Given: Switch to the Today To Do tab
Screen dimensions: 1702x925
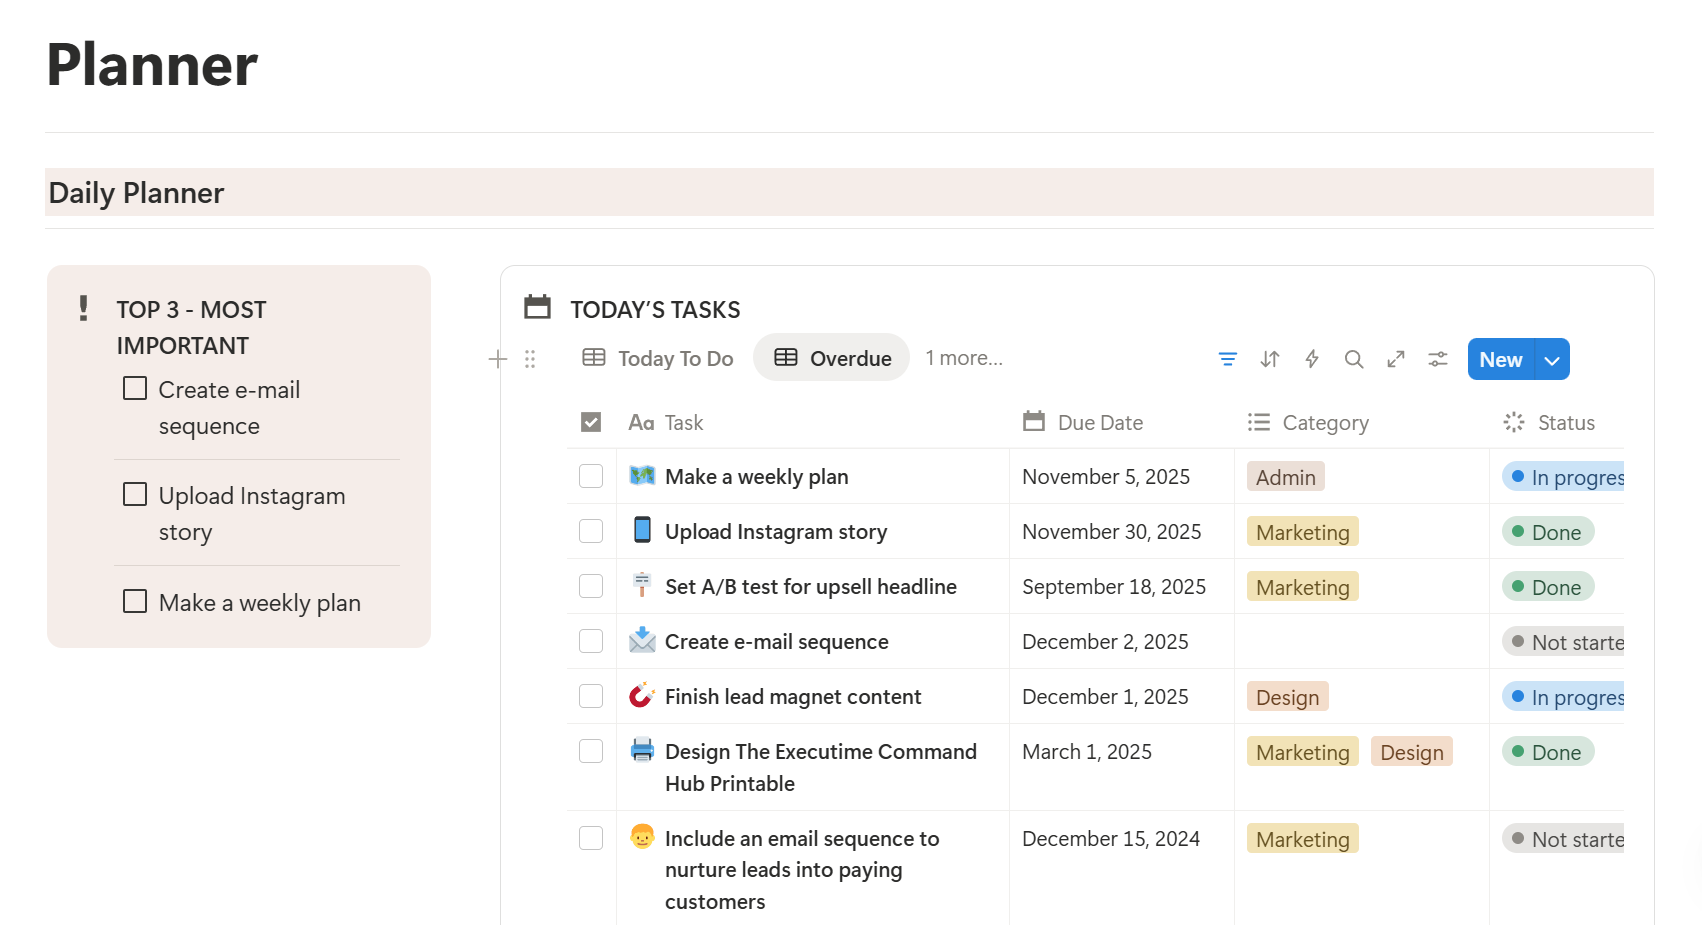Looking at the screenshot, I should (x=658, y=358).
